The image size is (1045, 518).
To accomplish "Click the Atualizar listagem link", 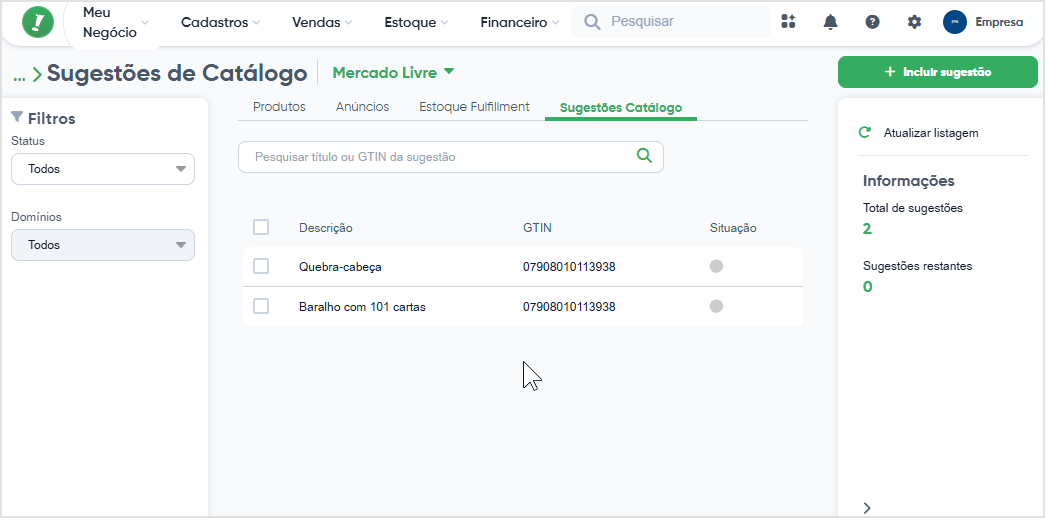I will pyautogui.click(x=931, y=133).
